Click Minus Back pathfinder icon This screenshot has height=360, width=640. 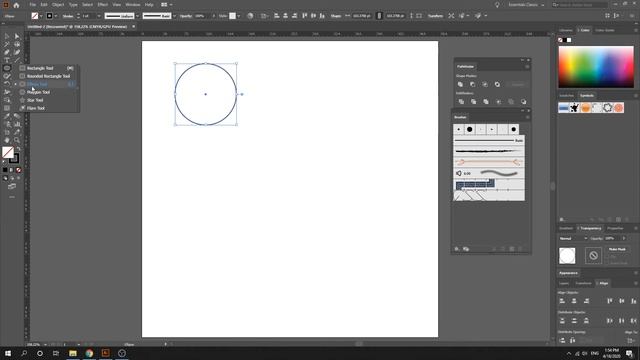pos(524,102)
